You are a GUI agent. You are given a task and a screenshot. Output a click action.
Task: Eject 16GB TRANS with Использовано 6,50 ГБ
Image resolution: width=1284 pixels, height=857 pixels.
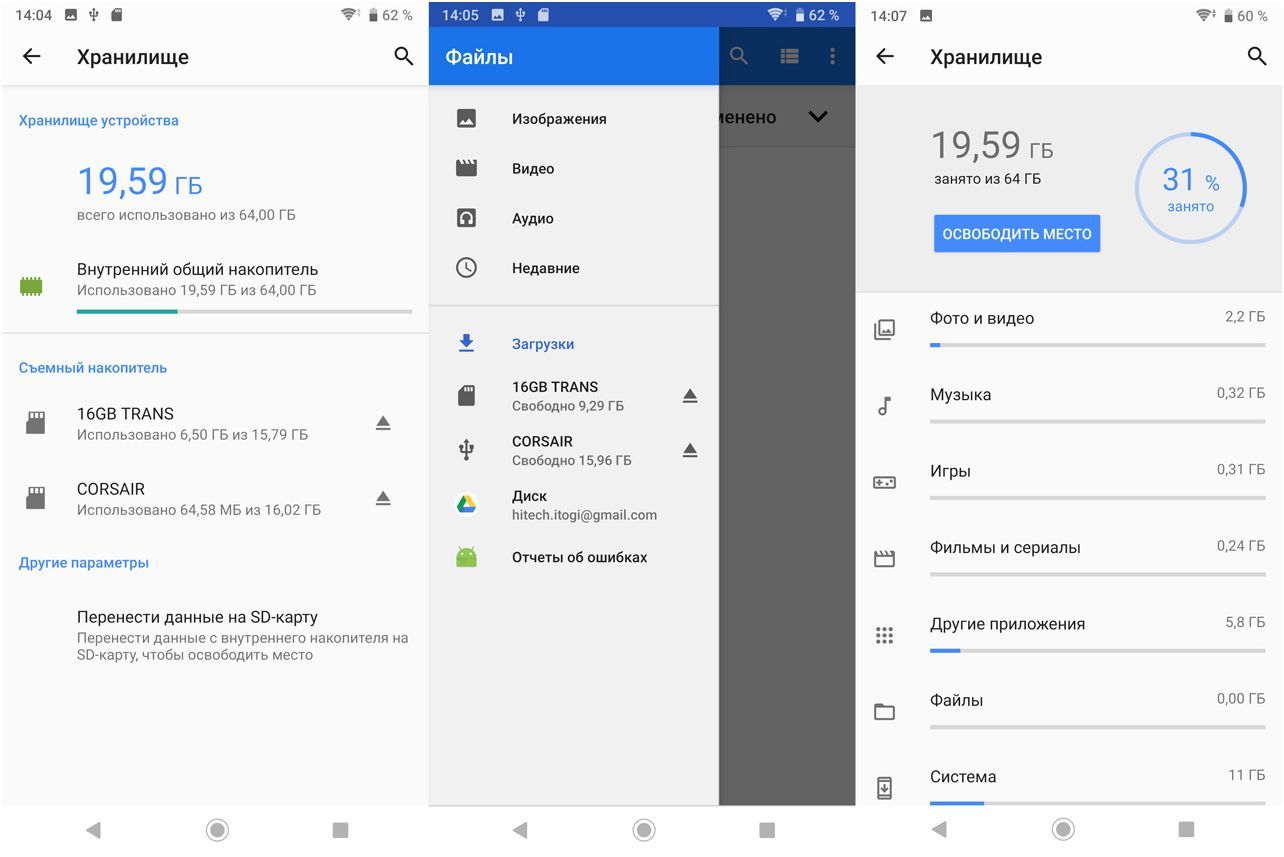tap(383, 423)
